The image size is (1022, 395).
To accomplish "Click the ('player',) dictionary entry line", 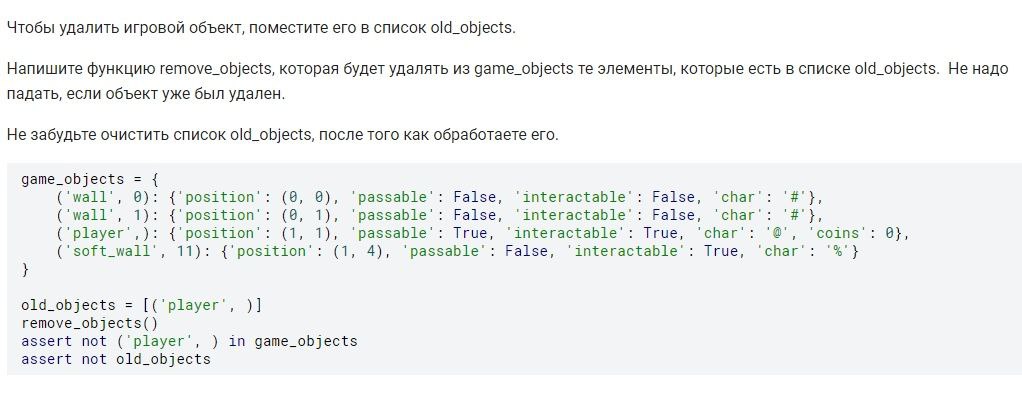I will 482,233.
